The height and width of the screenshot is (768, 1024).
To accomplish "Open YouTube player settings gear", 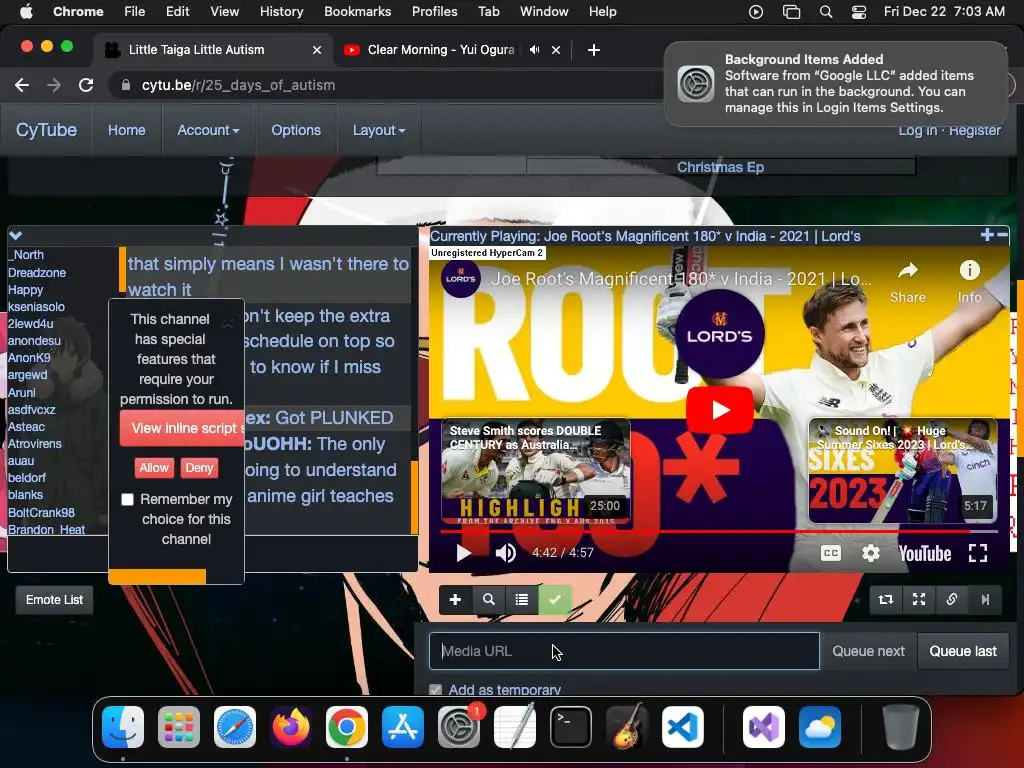I will pyautogui.click(x=871, y=553).
